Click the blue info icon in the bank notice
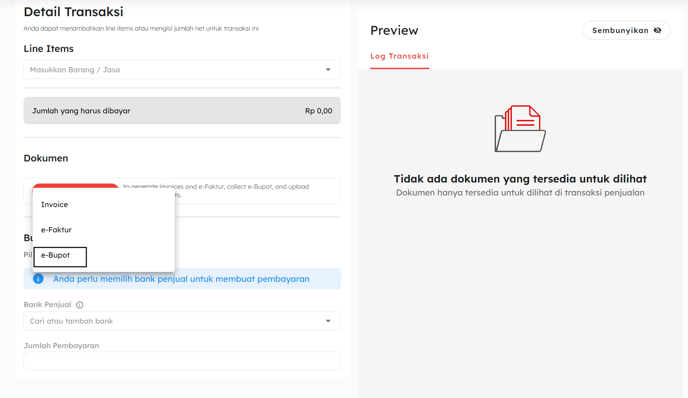The height and width of the screenshot is (398, 688). 38,279
